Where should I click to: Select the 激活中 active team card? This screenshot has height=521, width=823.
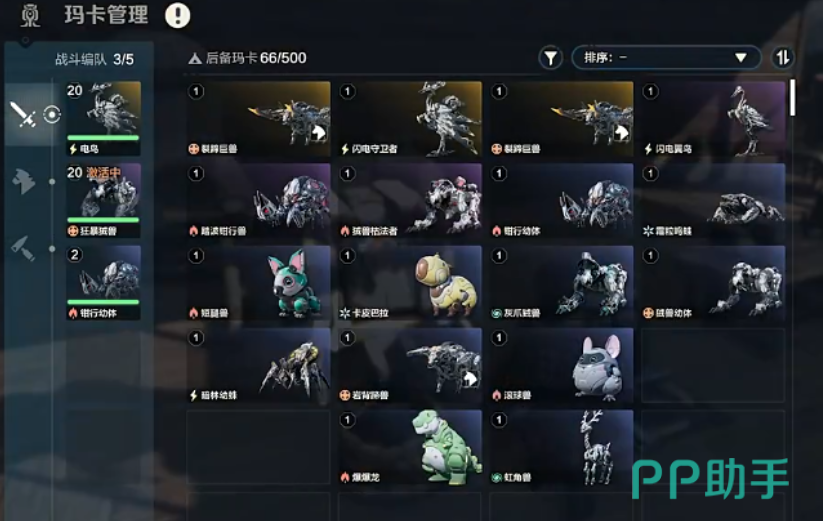pos(103,200)
